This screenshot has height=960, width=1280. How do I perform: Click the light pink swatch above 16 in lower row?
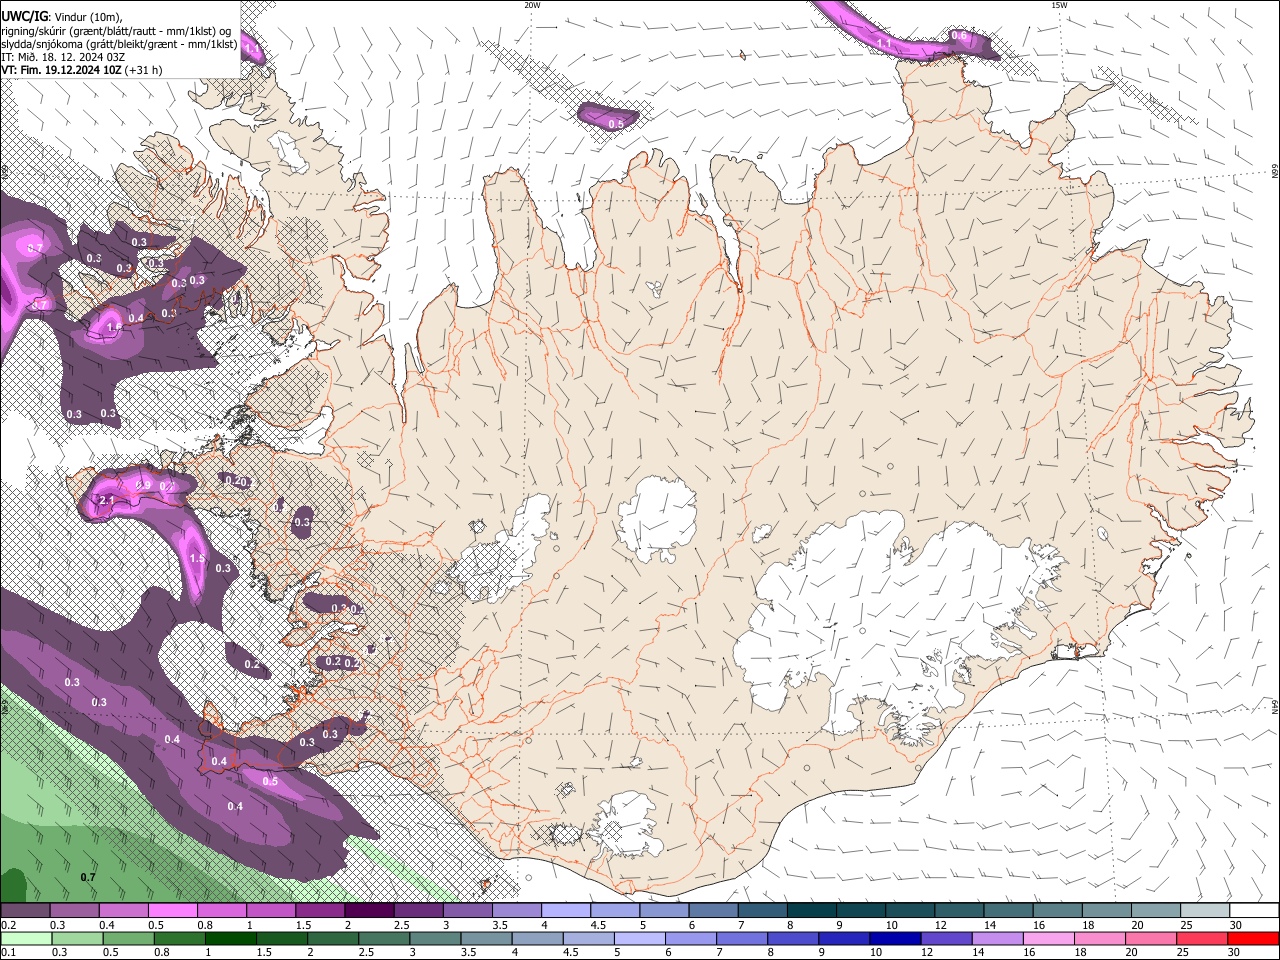pyautogui.click(x=1047, y=939)
